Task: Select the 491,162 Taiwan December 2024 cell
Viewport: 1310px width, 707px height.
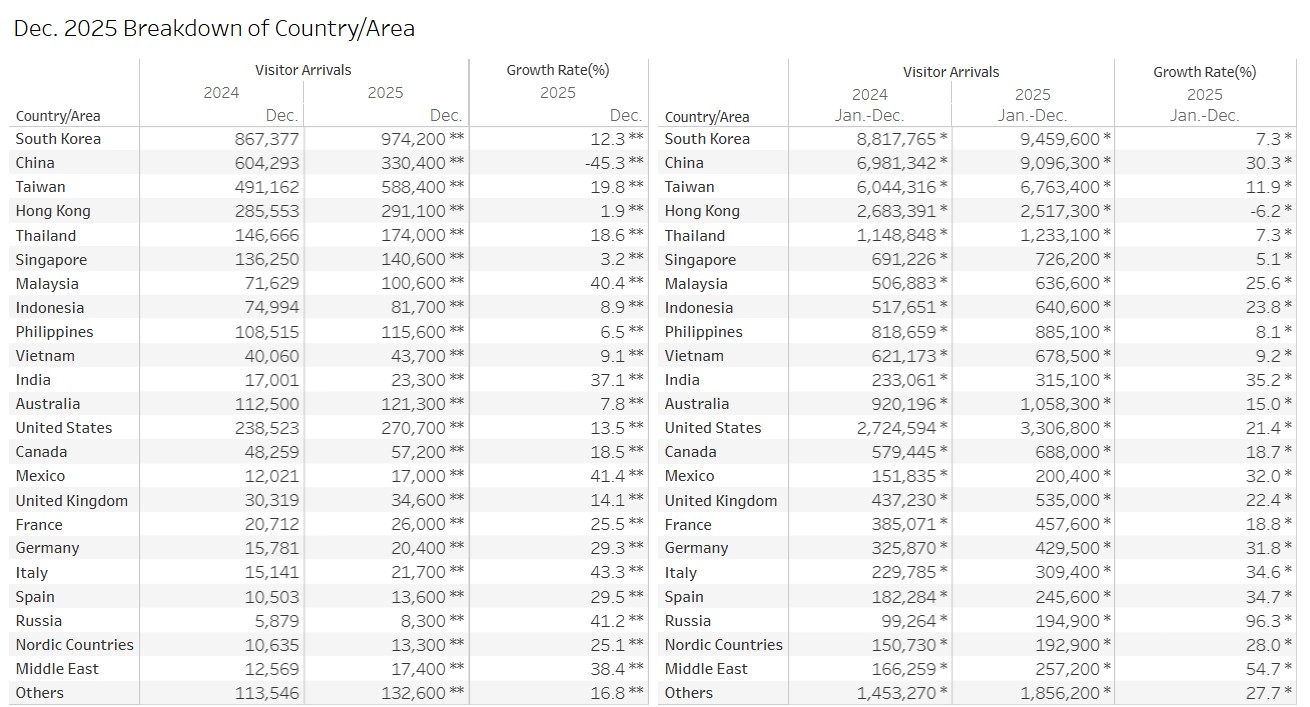Action: tap(264, 187)
